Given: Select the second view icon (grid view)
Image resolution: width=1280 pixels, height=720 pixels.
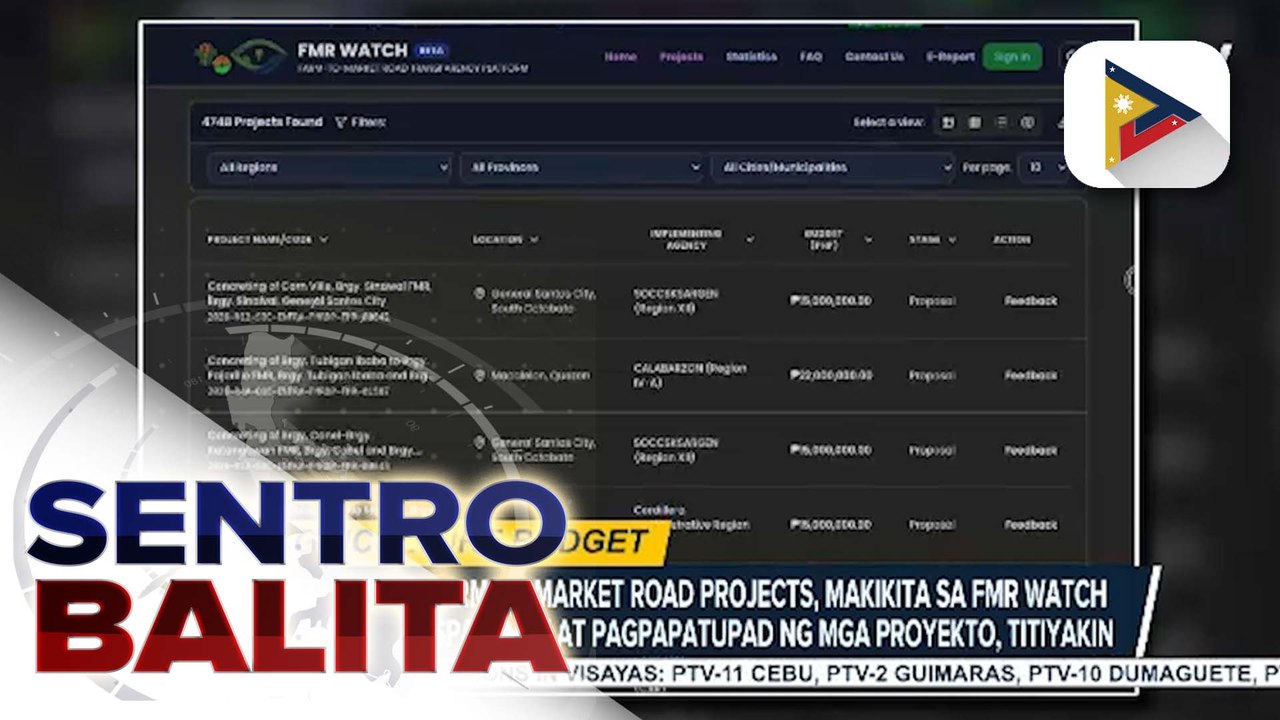Looking at the screenshot, I should coord(974,122).
